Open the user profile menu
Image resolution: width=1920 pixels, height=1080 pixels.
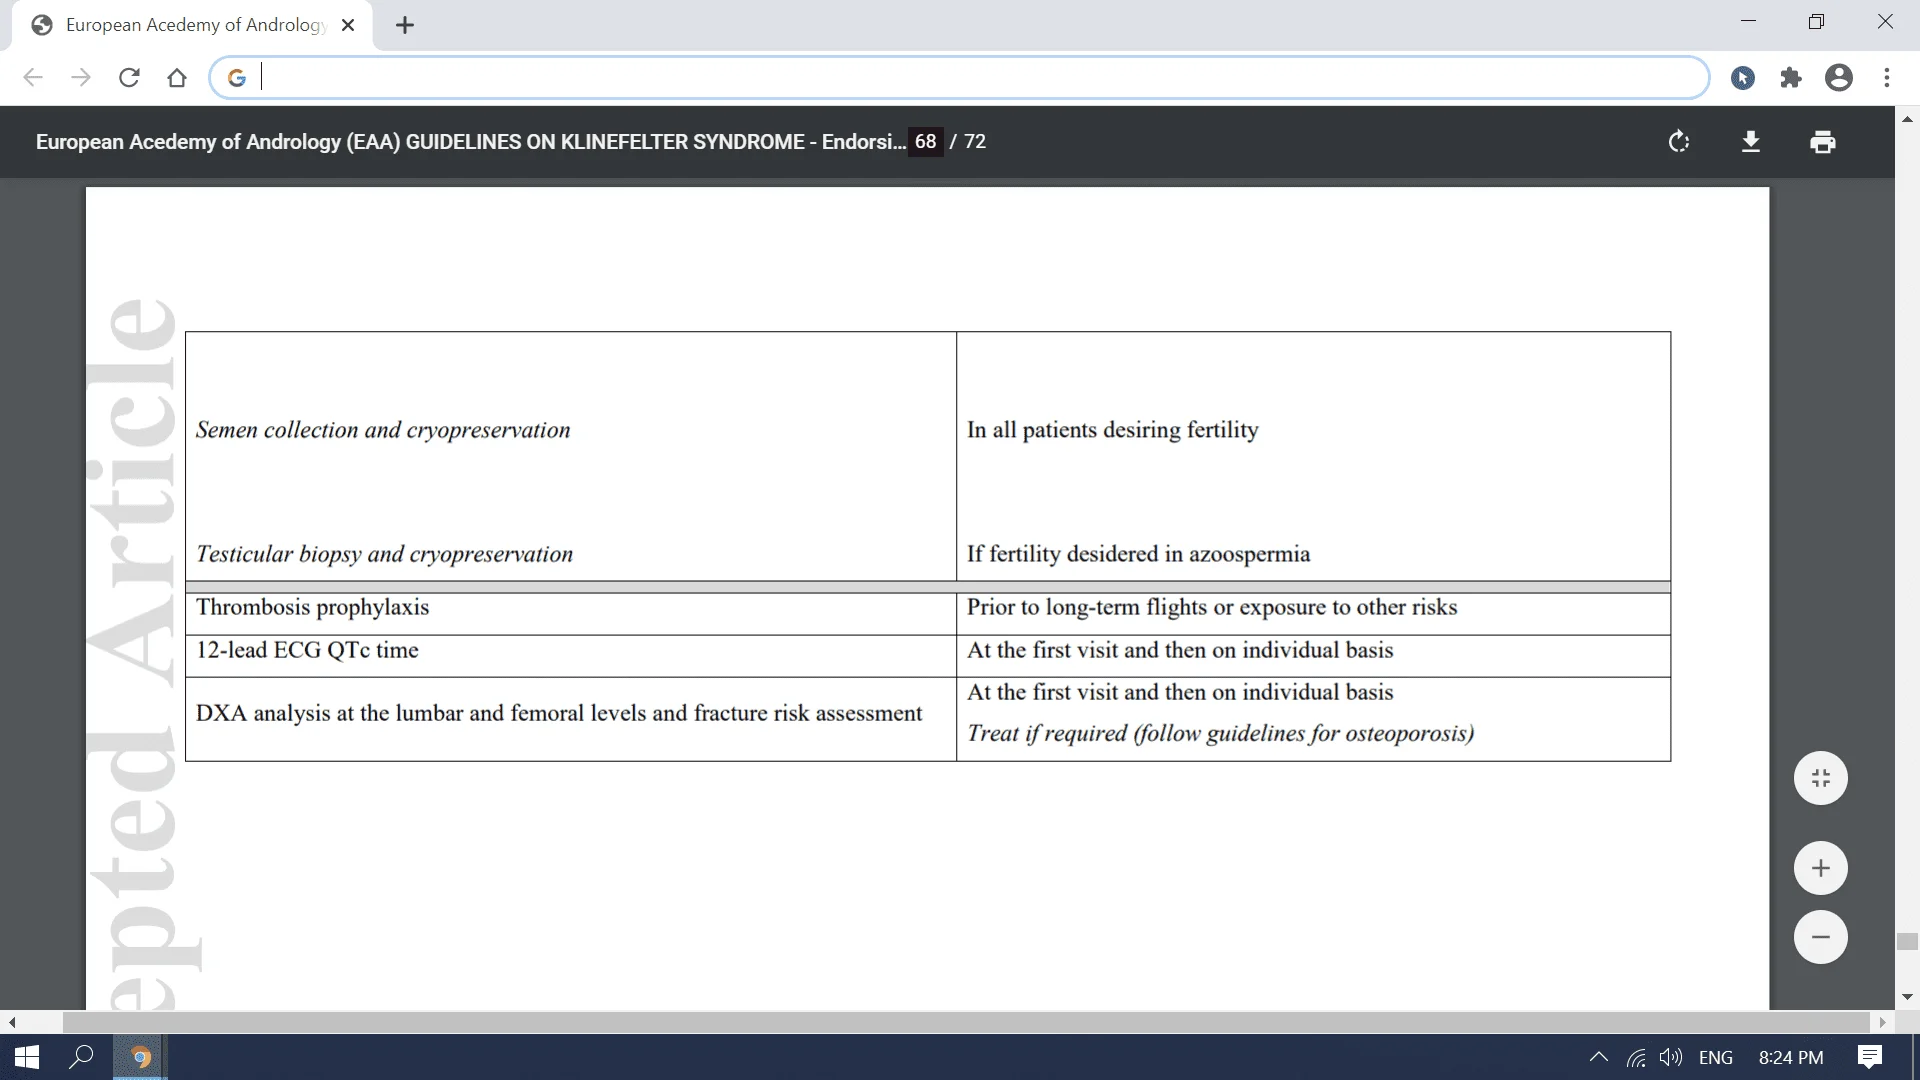point(1839,78)
